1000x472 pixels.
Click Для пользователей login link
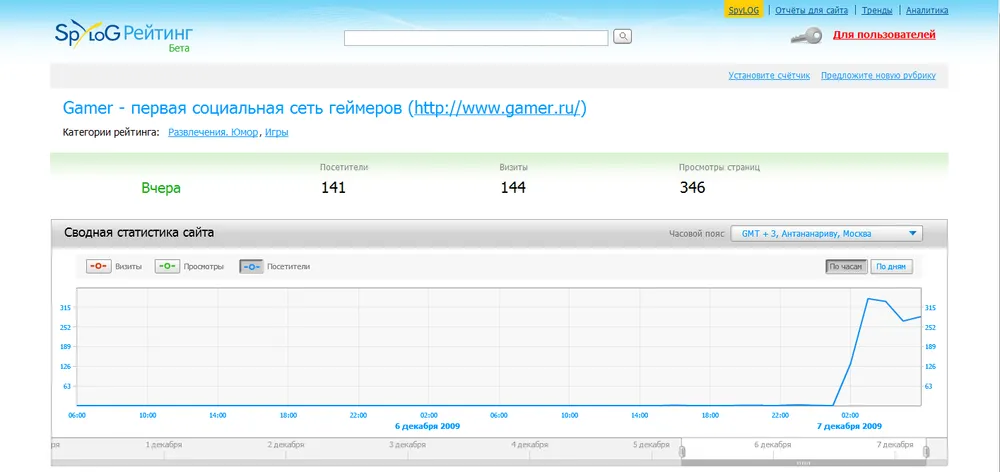[x=884, y=35]
